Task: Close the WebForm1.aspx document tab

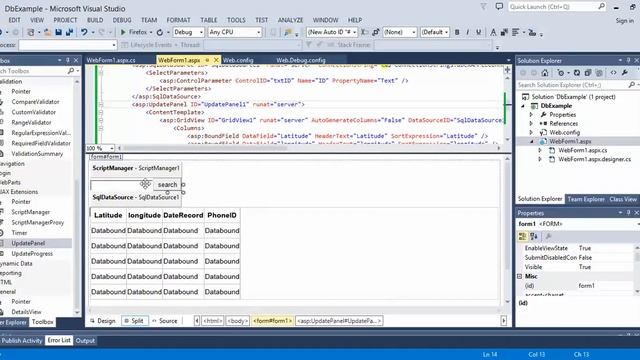Action: (216, 60)
